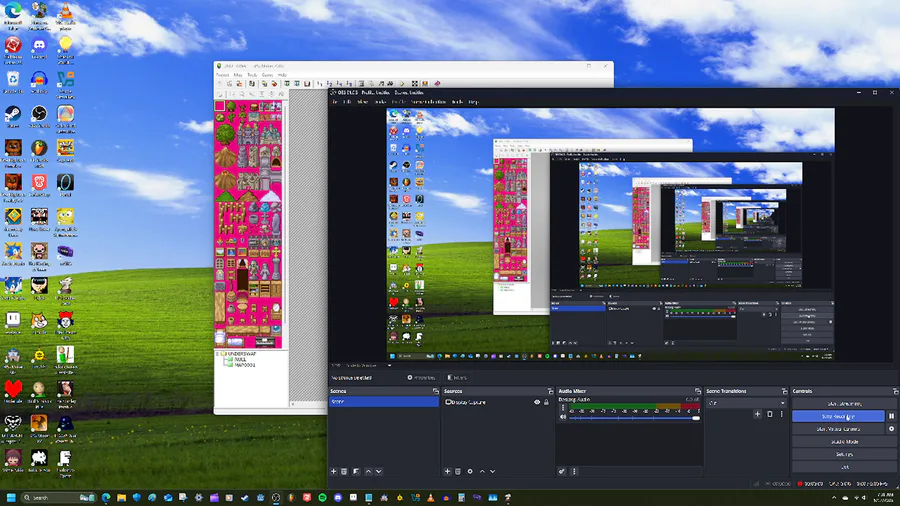Image resolution: width=900 pixels, height=506 pixels.
Task: Open advanced audio properties in Audio Mixer
Action: click(561, 471)
